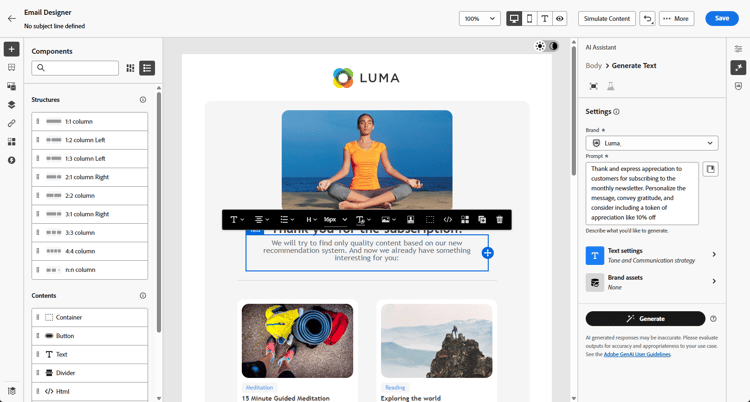The height and width of the screenshot is (402, 750).
Task: Open text alignment dropdown
Action: [262, 220]
